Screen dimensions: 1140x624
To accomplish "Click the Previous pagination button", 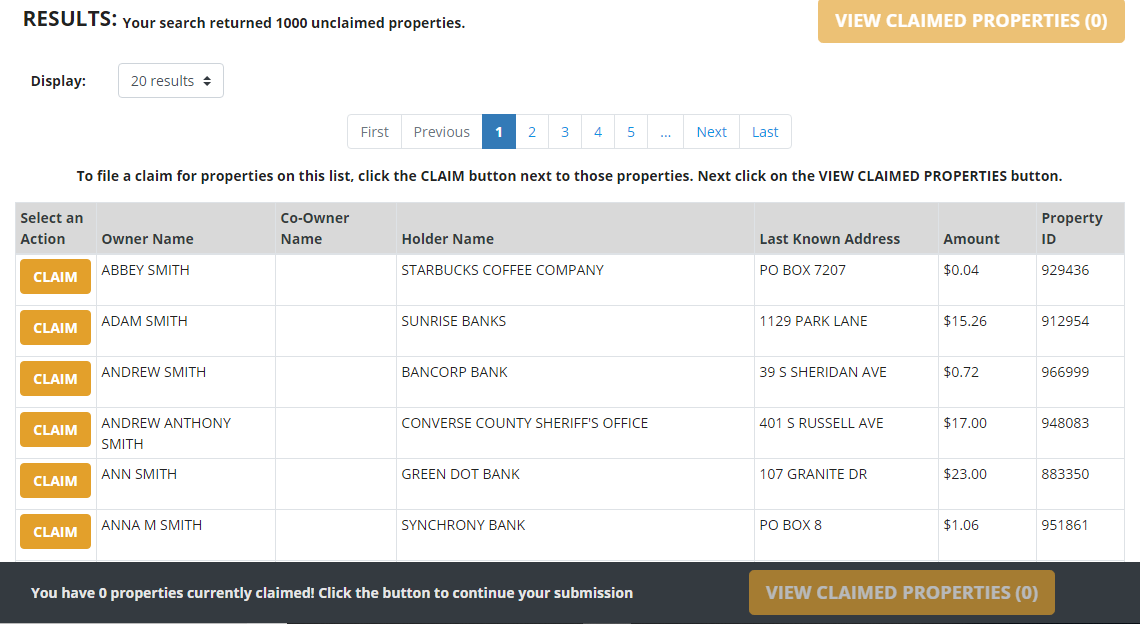I will 441,131.
